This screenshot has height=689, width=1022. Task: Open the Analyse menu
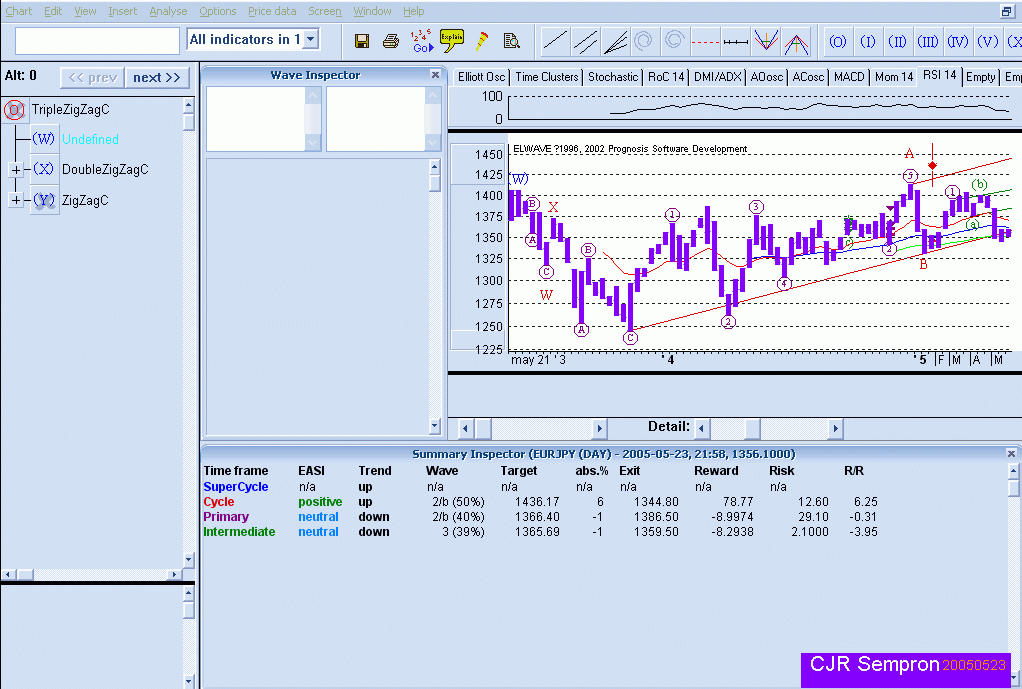point(168,11)
